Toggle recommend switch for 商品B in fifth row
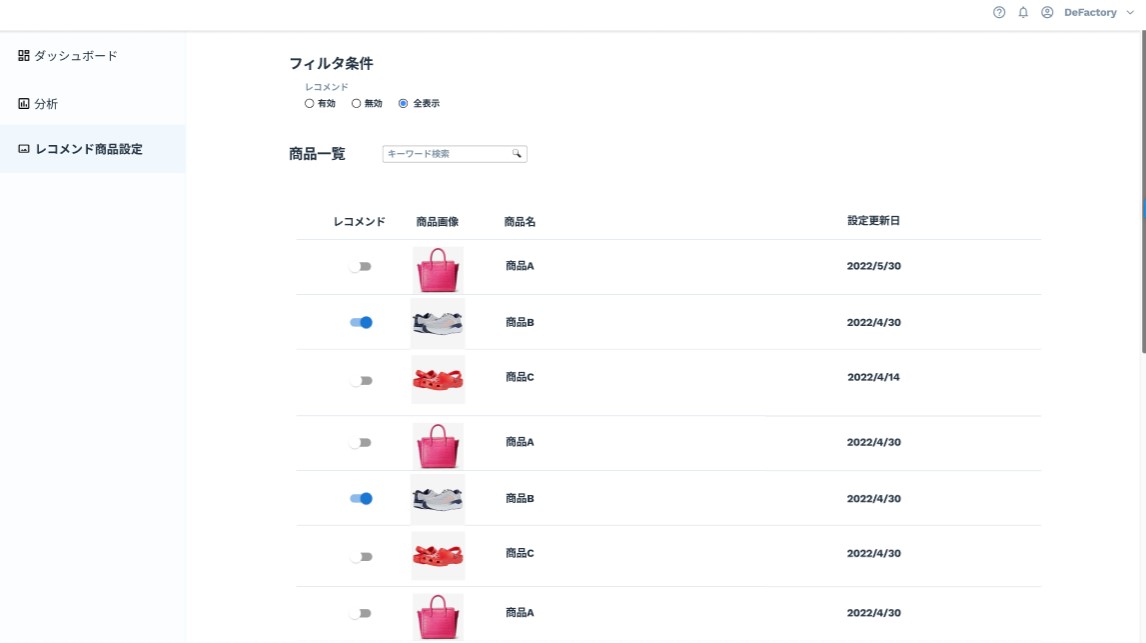1146x643 pixels. pyautogui.click(x=361, y=498)
